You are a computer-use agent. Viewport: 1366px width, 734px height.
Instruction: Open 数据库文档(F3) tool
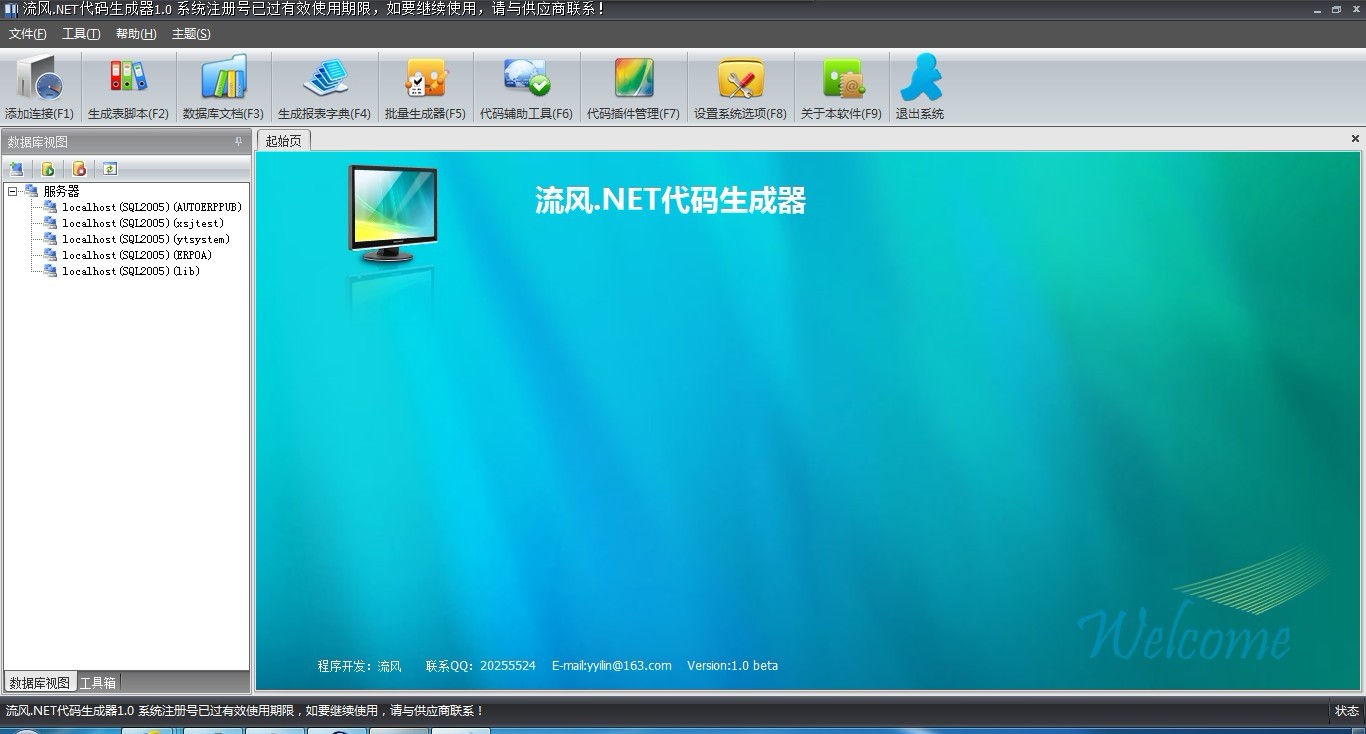click(223, 80)
